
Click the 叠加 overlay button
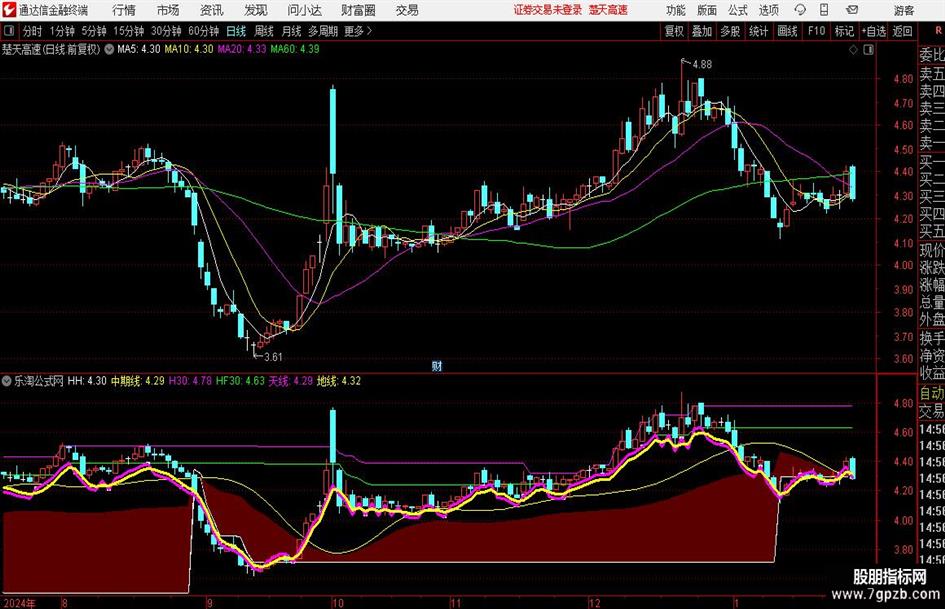(x=702, y=31)
